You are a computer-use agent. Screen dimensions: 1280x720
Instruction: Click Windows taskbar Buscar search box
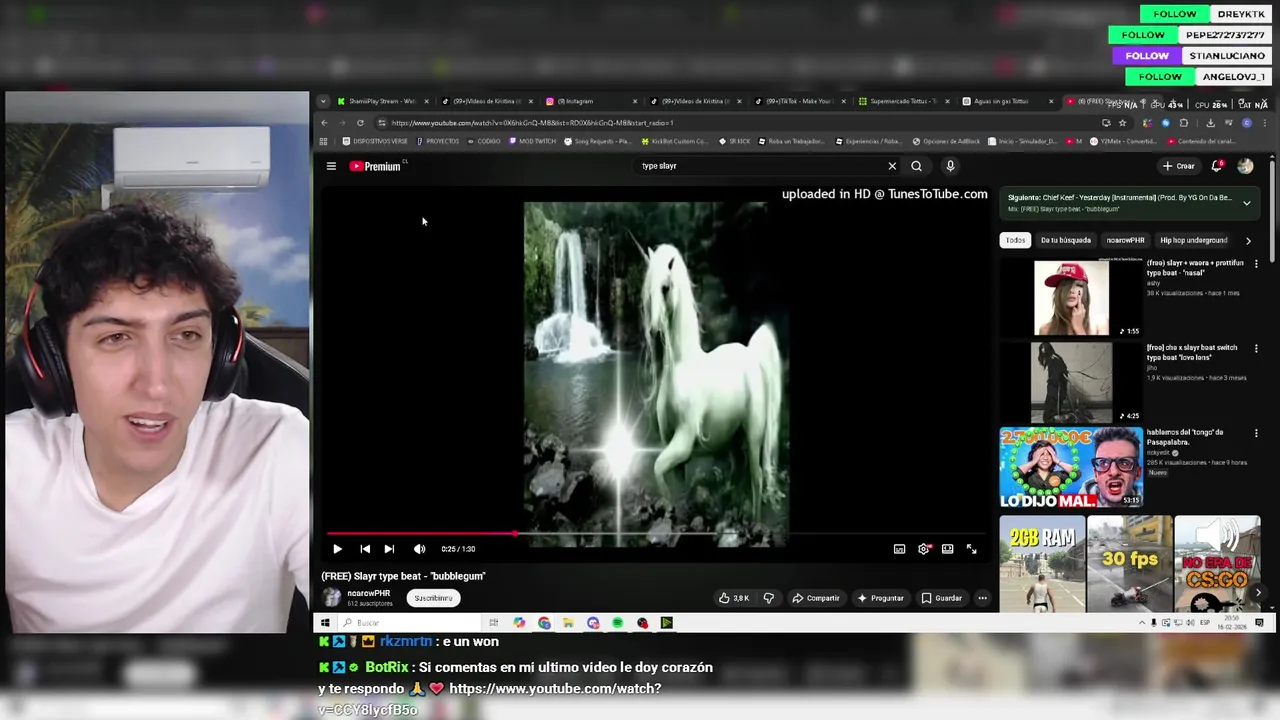[x=410, y=623]
